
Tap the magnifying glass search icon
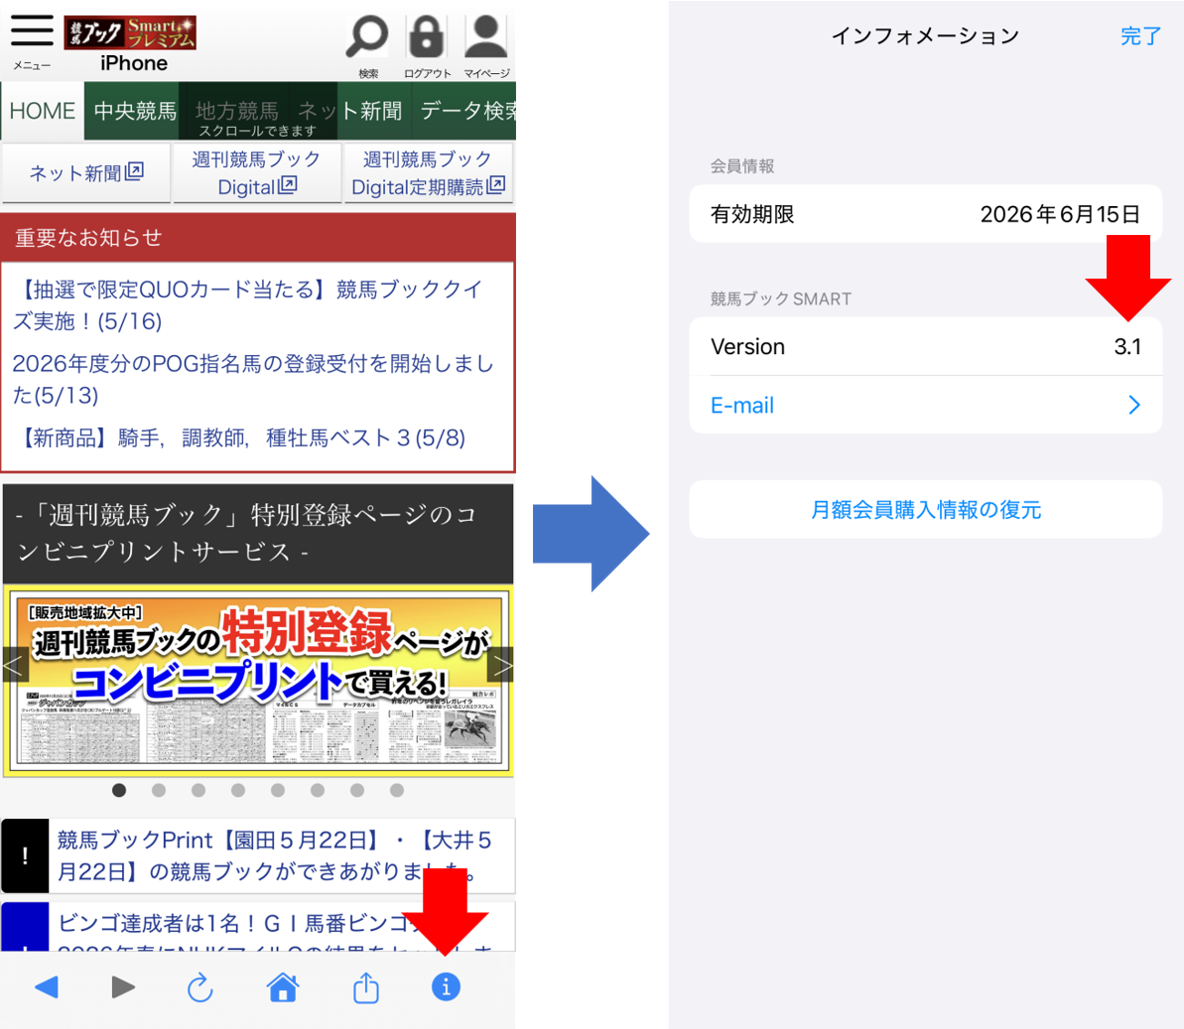pos(368,37)
